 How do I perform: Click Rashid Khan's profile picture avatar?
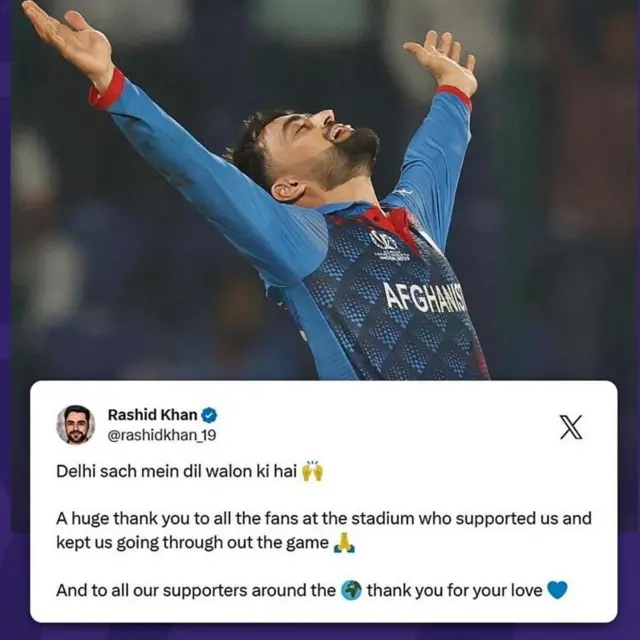coord(76,425)
